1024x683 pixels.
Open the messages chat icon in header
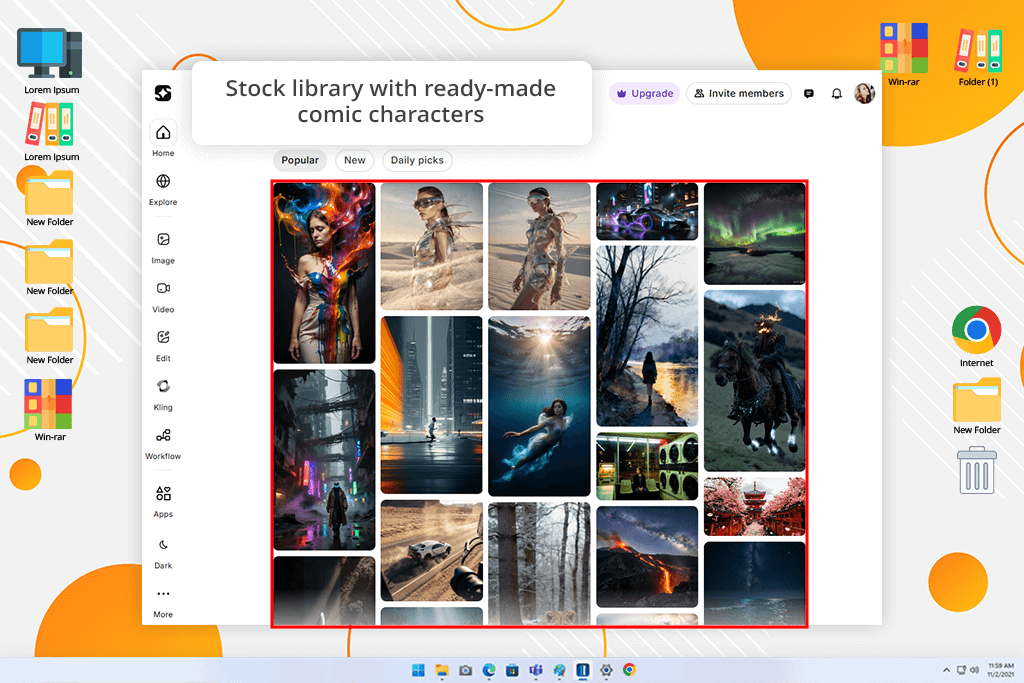click(x=808, y=93)
